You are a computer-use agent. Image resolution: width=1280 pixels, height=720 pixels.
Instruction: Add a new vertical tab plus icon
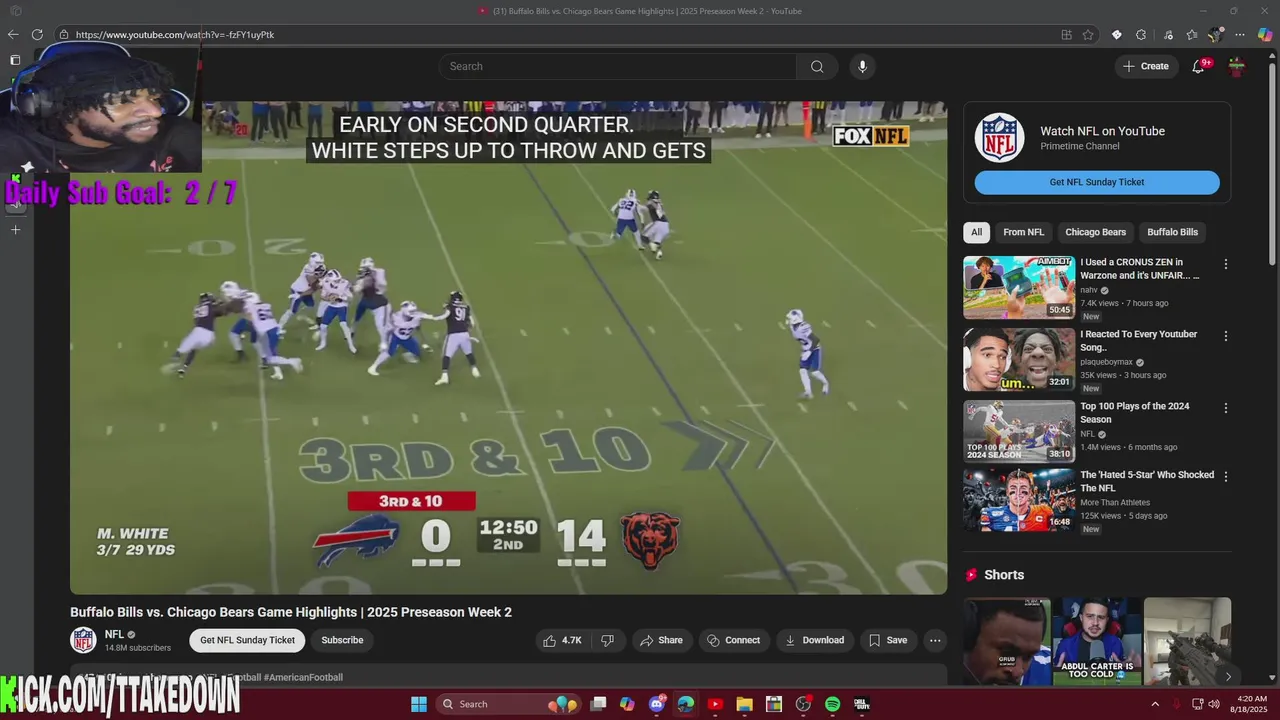point(15,230)
